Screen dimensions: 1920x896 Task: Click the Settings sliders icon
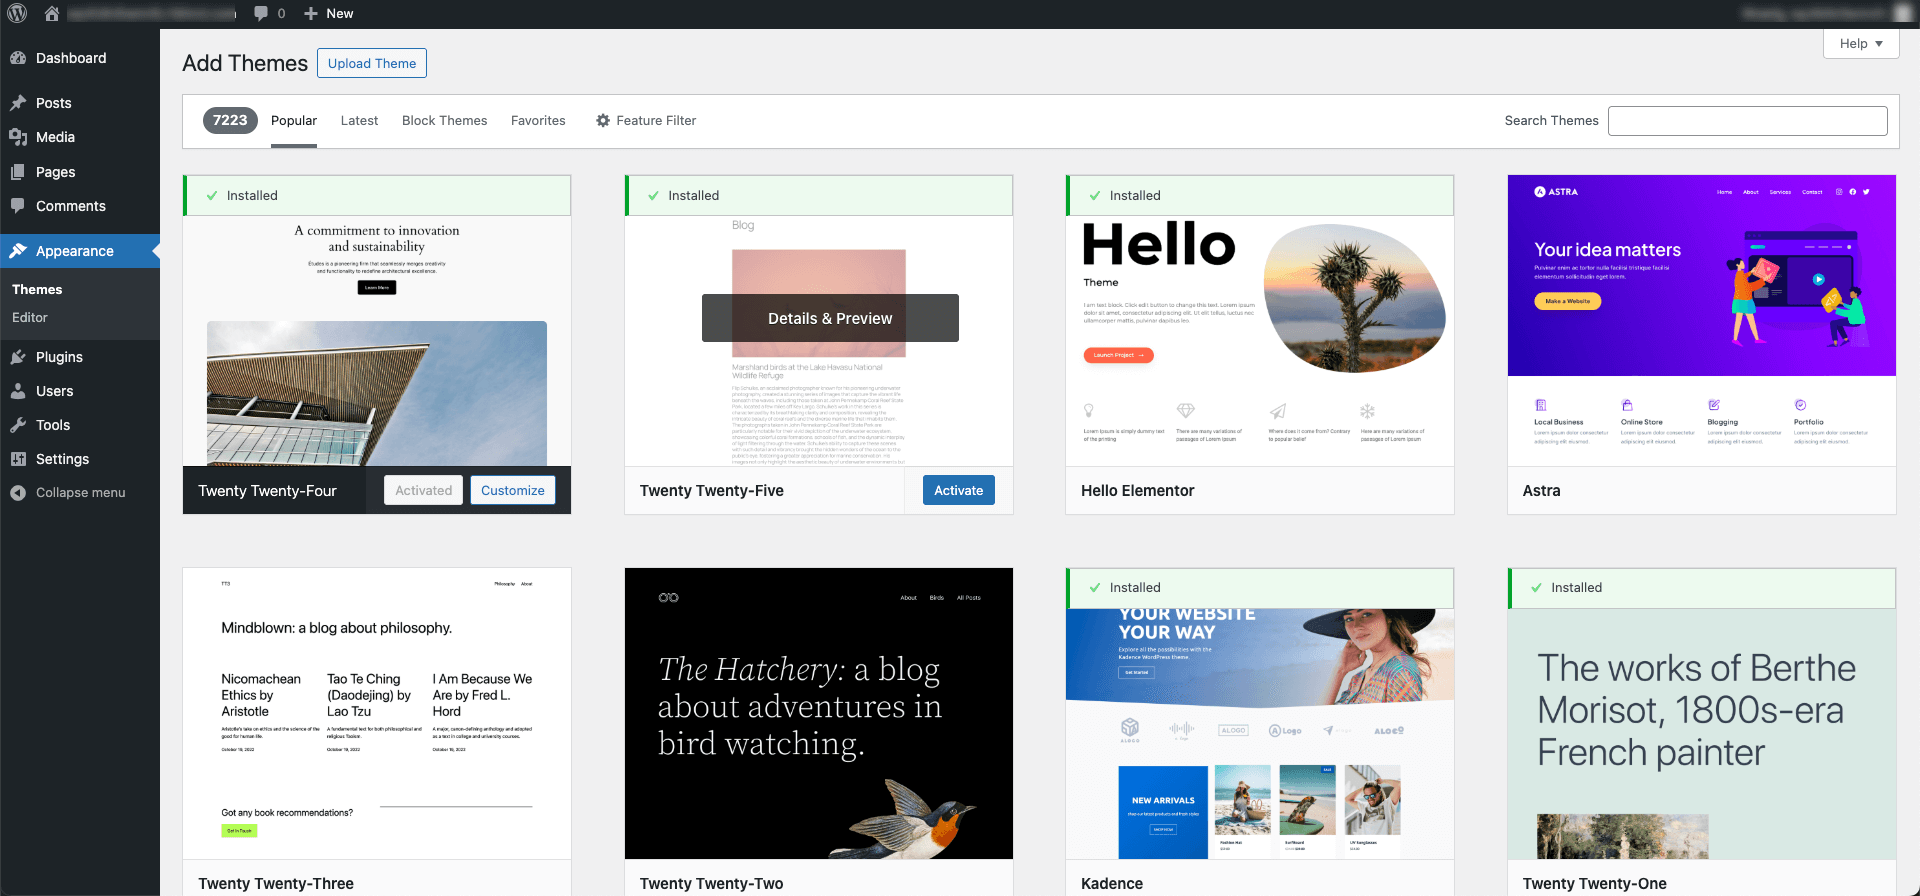pyautogui.click(x=18, y=459)
